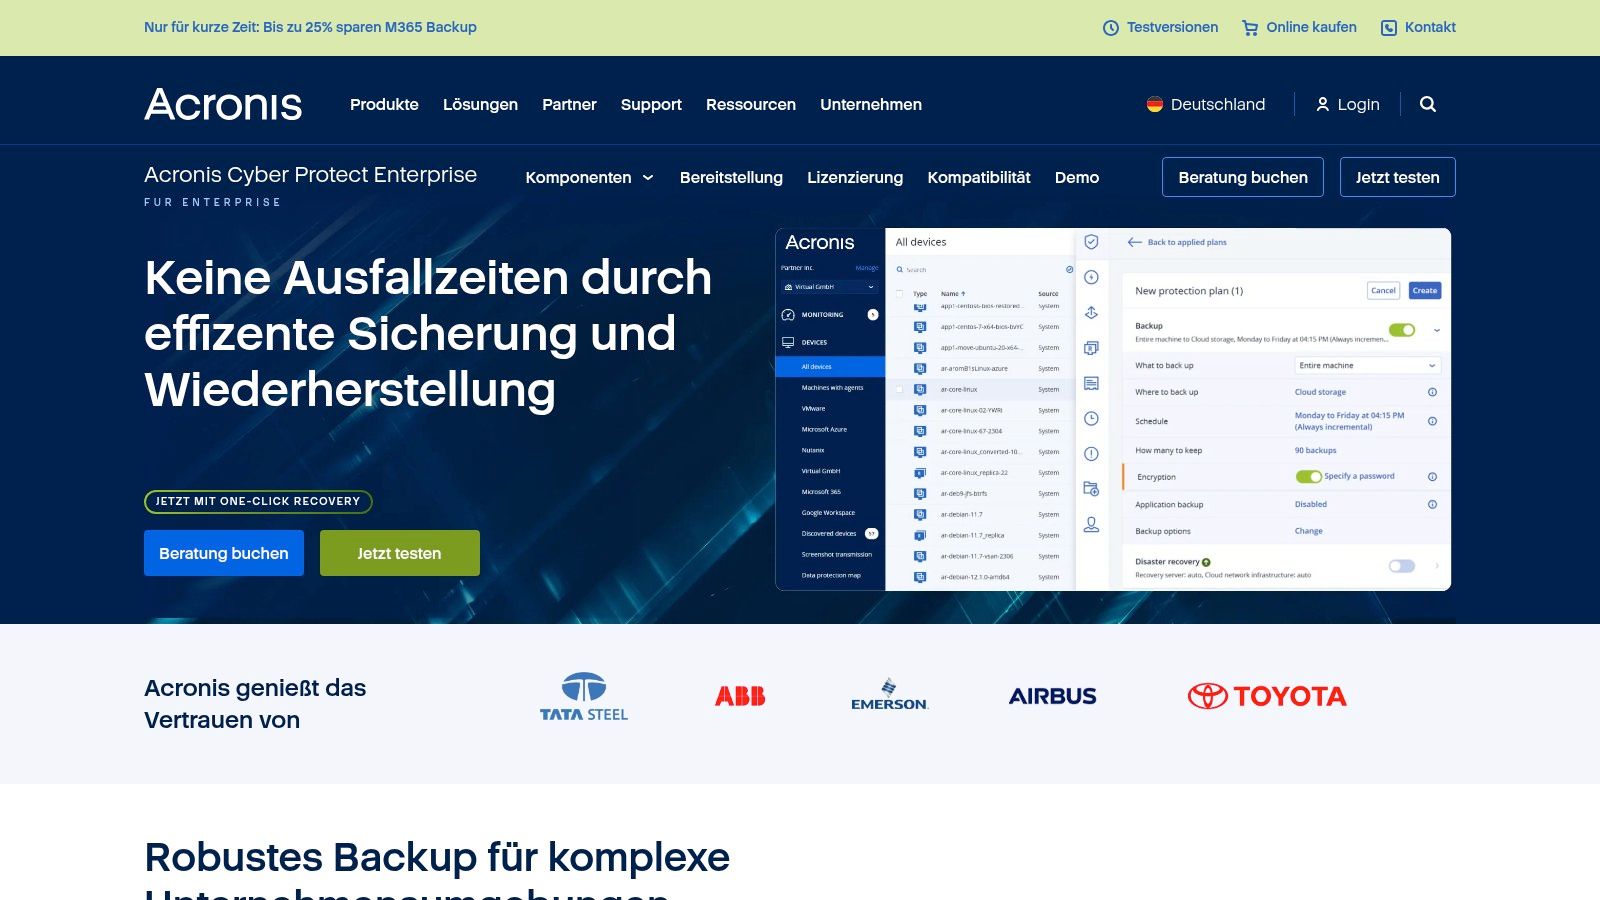
Task: Click the 'Cloud storage' link
Action: (x=1320, y=392)
